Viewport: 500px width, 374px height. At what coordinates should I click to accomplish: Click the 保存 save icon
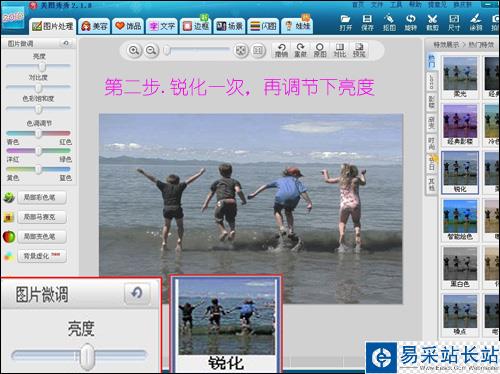367,23
